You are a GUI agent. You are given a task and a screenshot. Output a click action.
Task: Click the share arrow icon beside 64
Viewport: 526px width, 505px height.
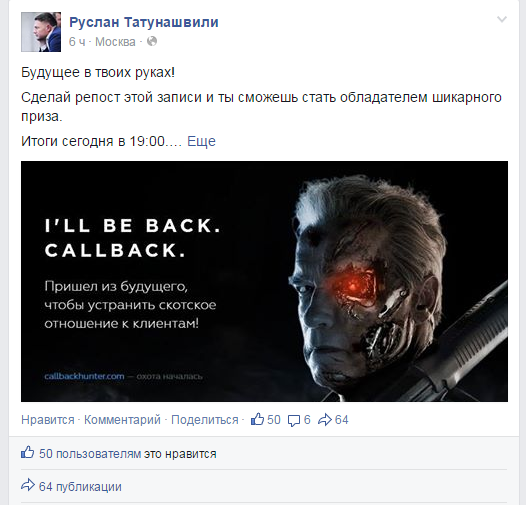tap(325, 420)
